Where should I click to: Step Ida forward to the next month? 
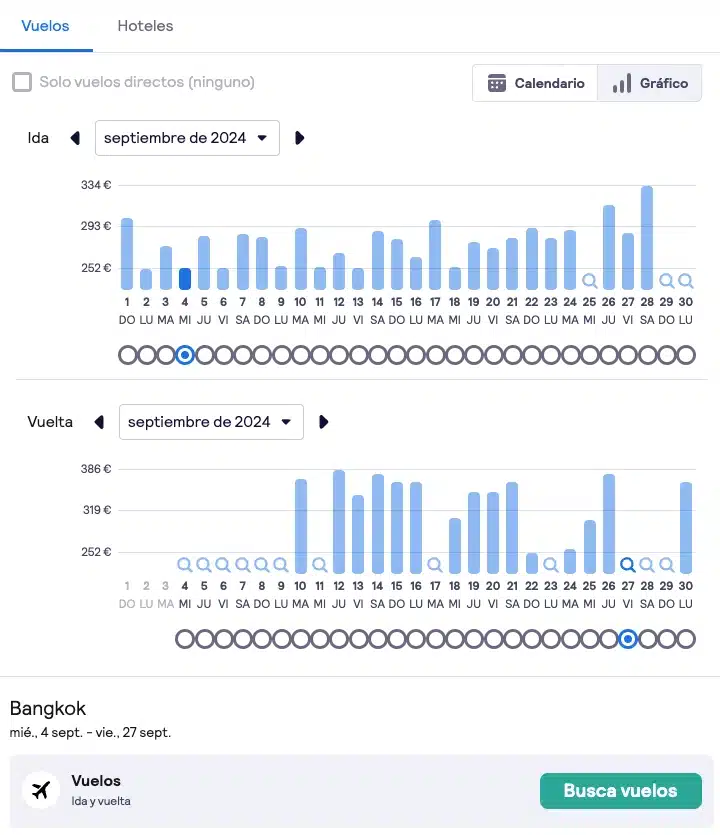point(299,138)
